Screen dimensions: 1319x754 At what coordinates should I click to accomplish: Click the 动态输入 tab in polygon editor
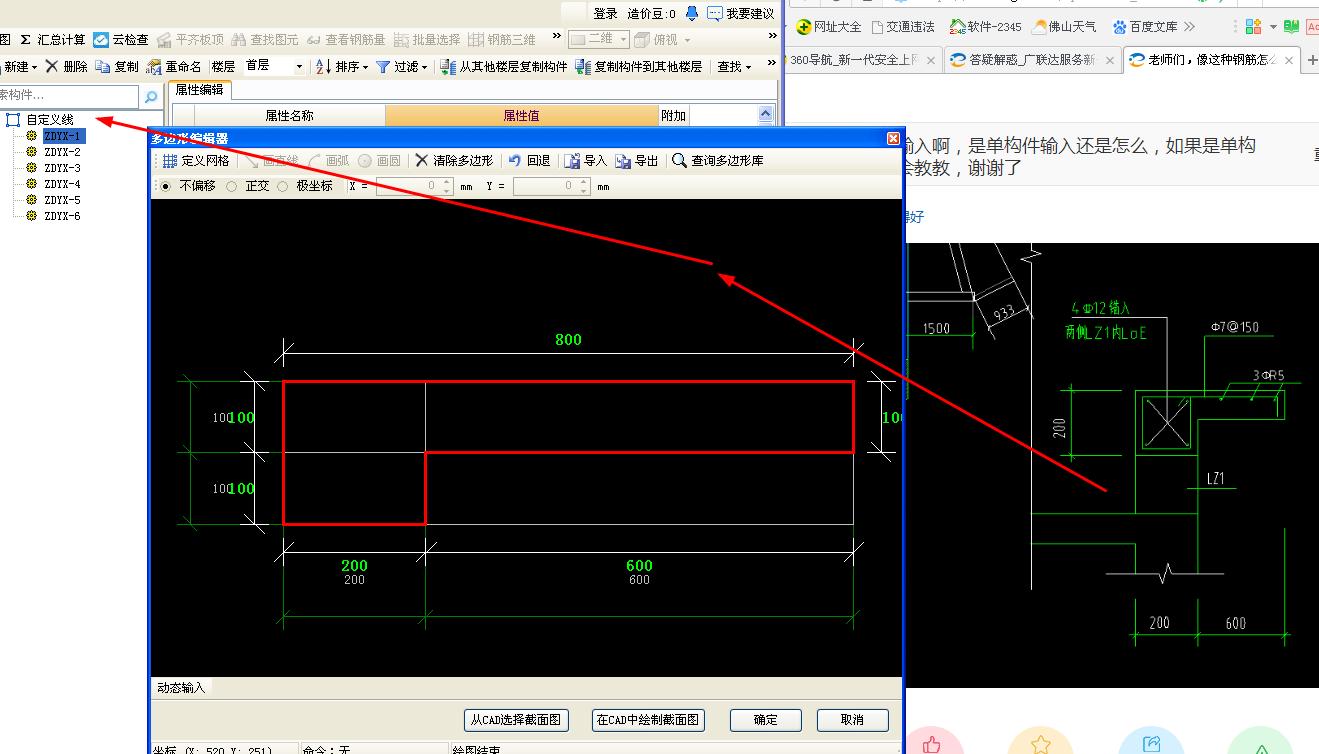coord(181,688)
